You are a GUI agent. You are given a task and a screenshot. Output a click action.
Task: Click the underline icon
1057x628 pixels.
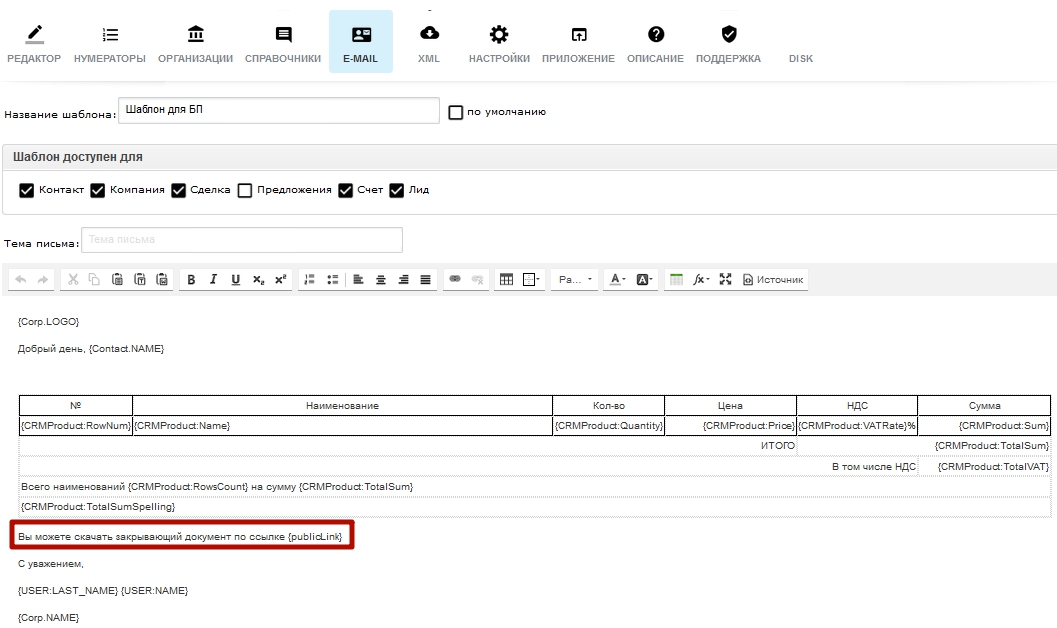(235, 280)
